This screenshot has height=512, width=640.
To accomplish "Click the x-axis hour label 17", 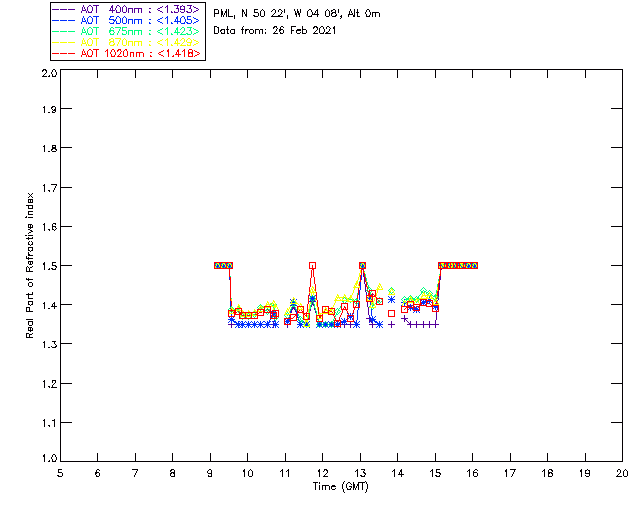I will coord(510,473).
